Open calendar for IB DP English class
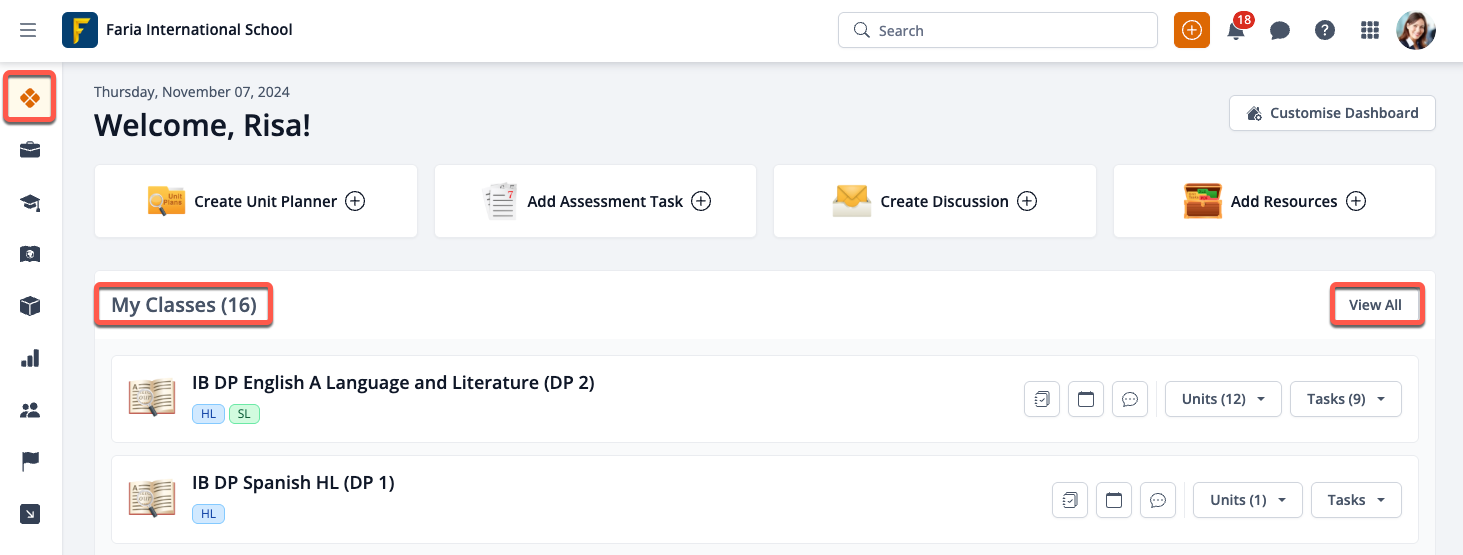The width and height of the screenshot is (1463, 555). [1085, 399]
